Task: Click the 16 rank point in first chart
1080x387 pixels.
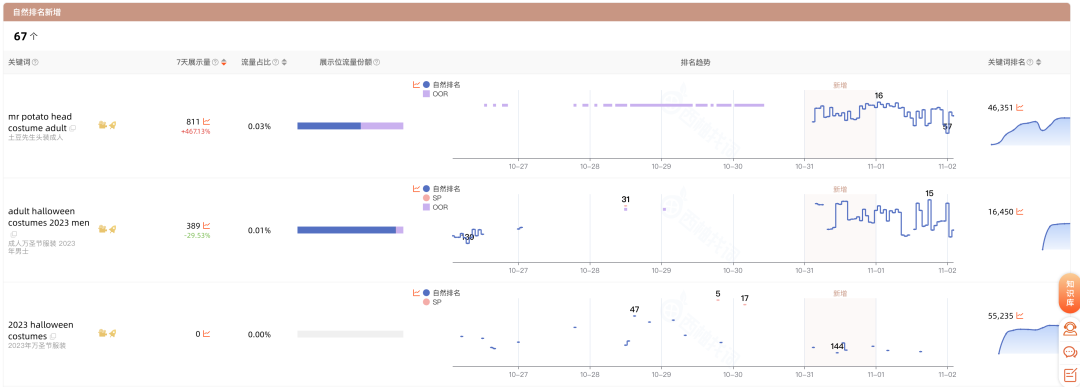Action: pyautogui.click(x=878, y=96)
